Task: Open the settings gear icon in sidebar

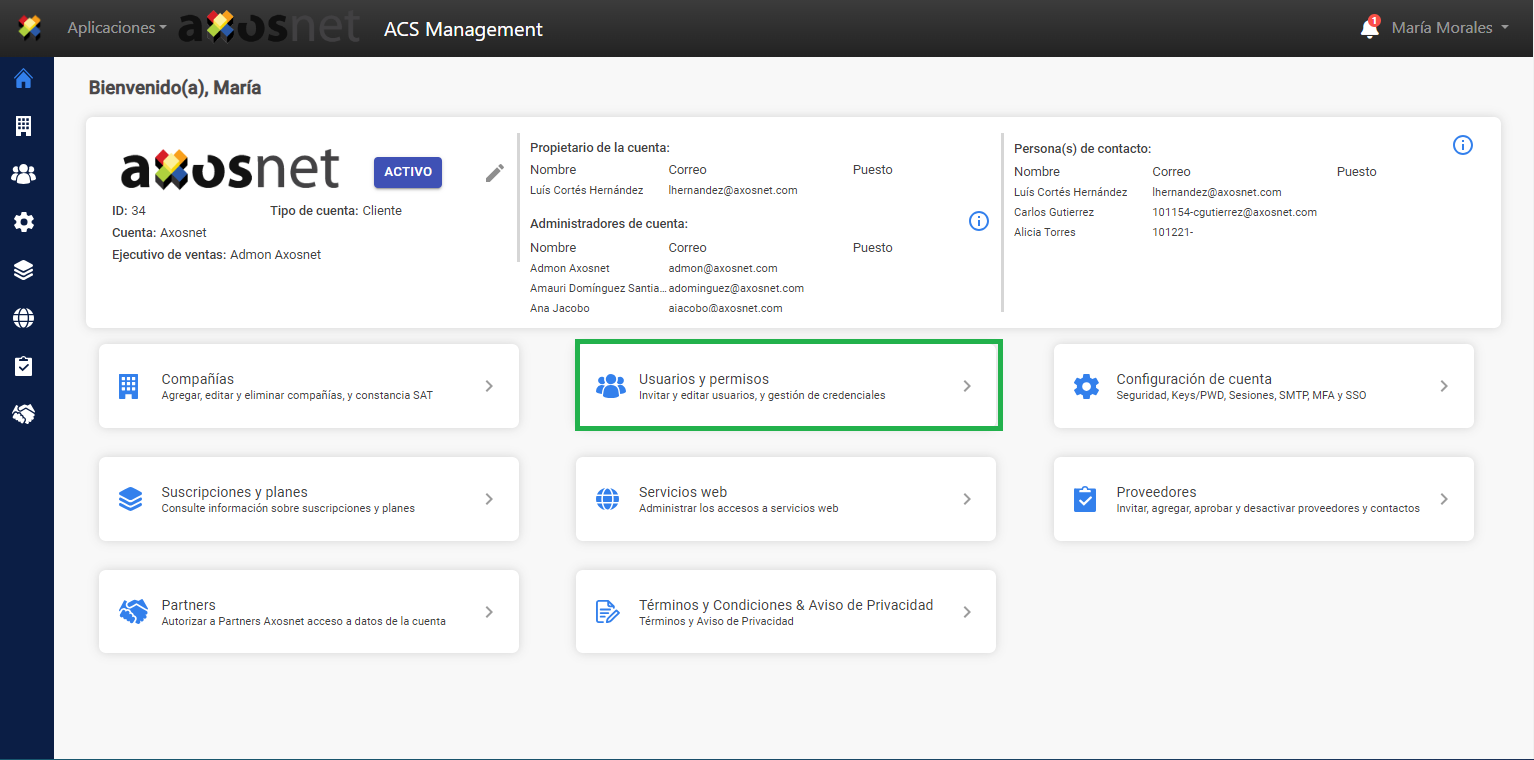Action: [x=24, y=222]
